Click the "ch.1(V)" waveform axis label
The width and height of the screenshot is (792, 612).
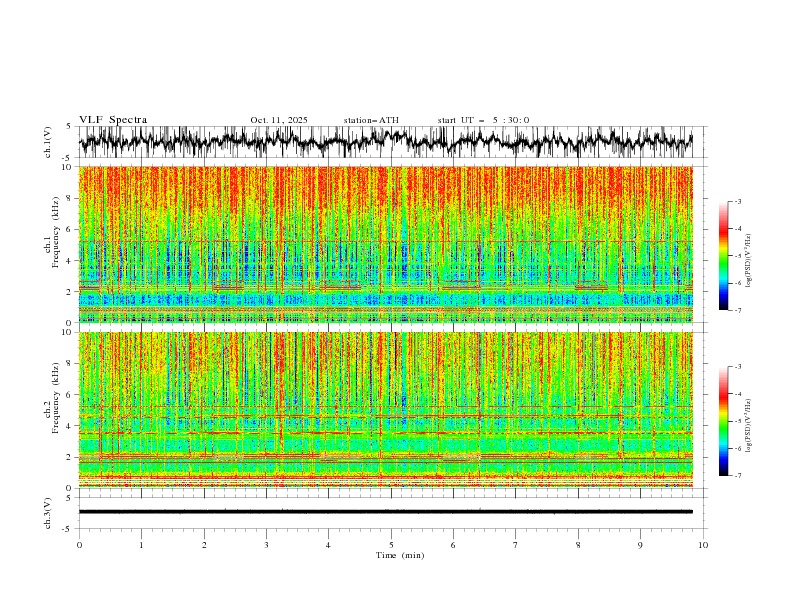click(48, 142)
